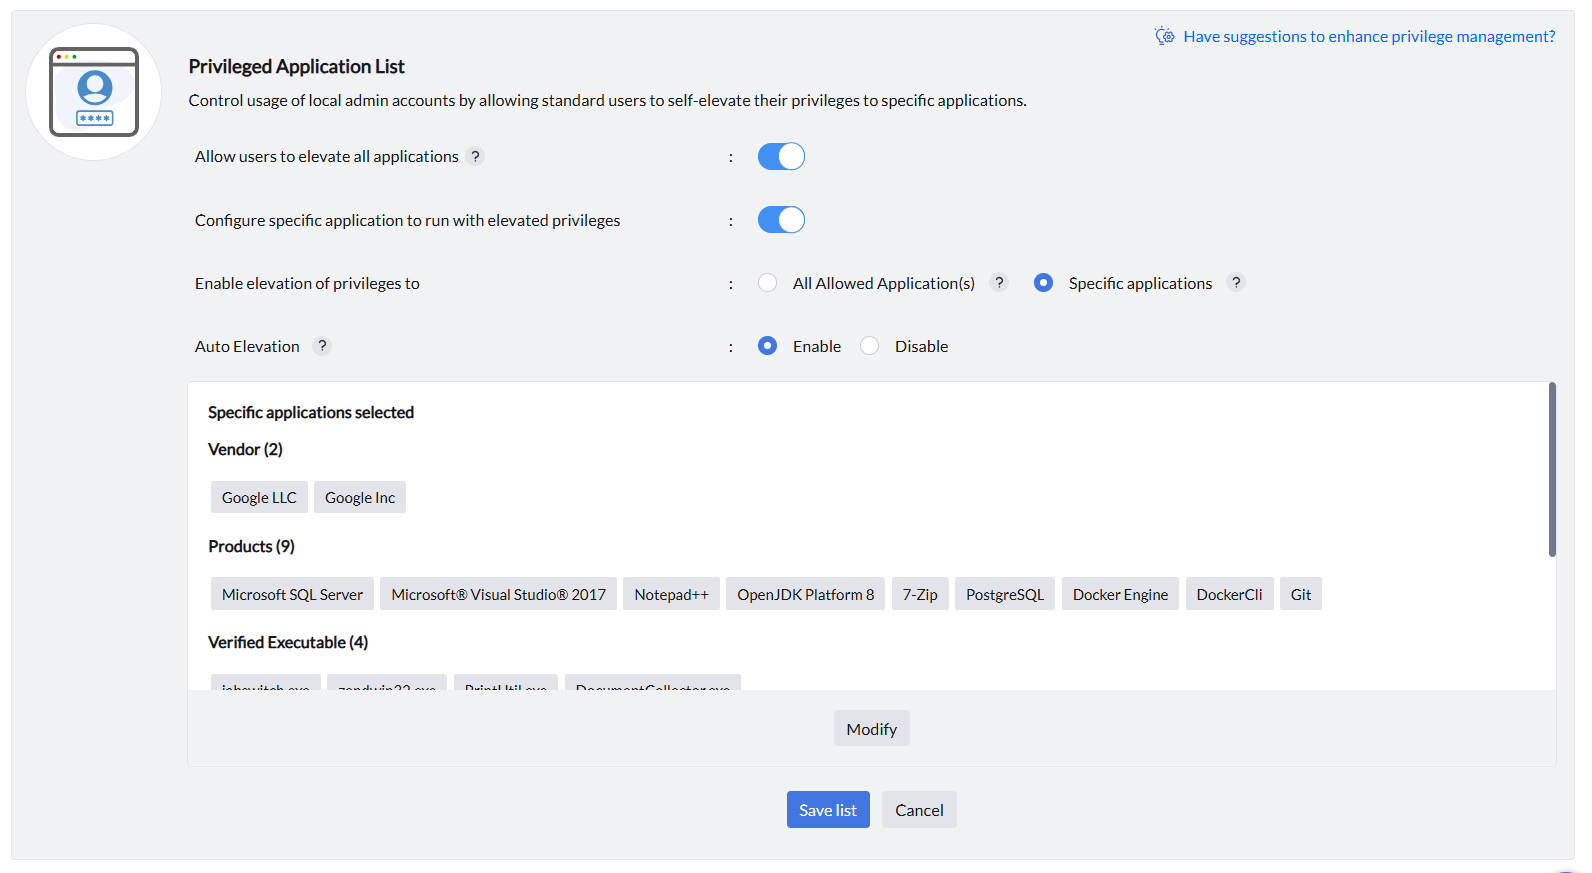
Task: Click the Google LLC vendor tag
Action: [x=259, y=497]
